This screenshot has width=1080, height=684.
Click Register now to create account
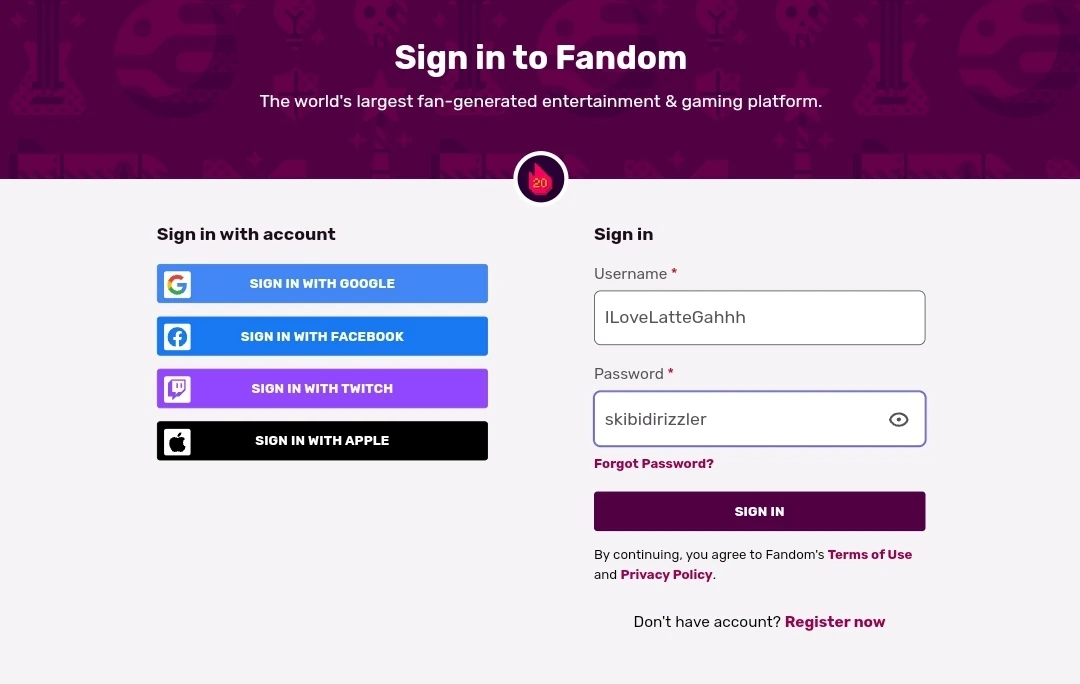click(x=835, y=621)
